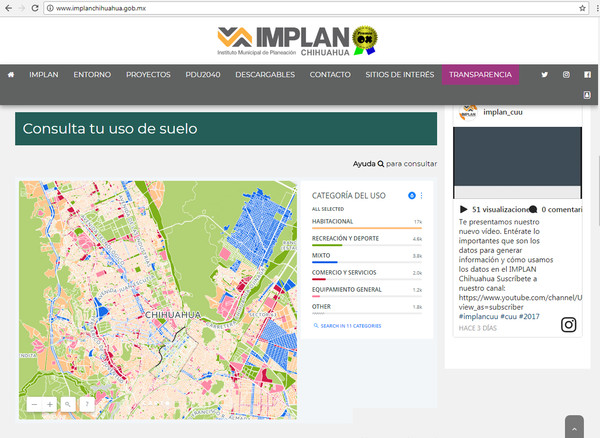Zoom in the map with the plus button
Viewport: 600px width, 438px height.
click(x=50, y=404)
